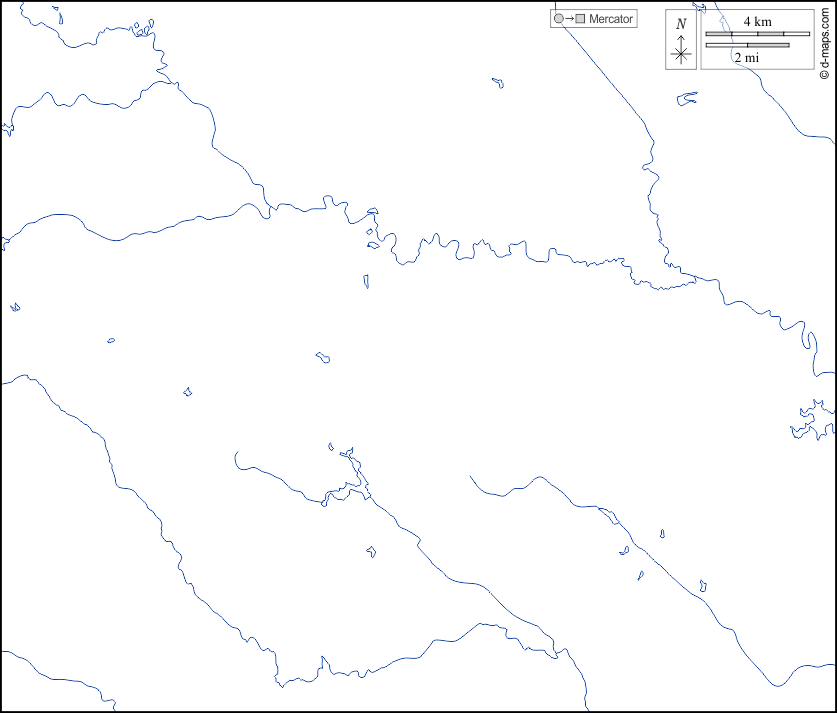The width and height of the screenshot is (837, 713).
Task: Click the Mercator projection label
Action: 612,19
